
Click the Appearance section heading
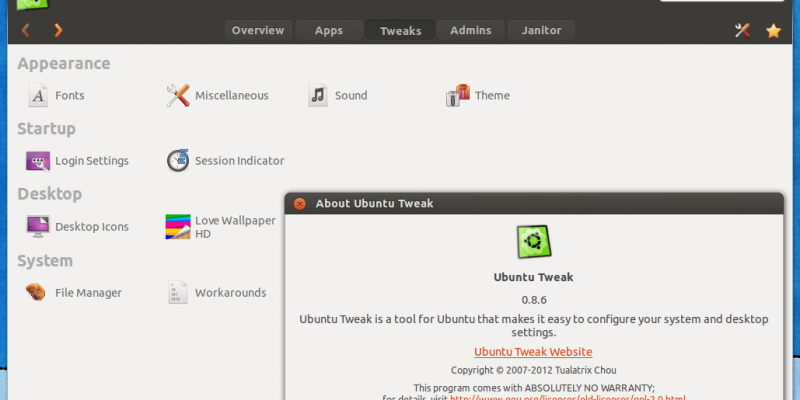click(64, 63)
